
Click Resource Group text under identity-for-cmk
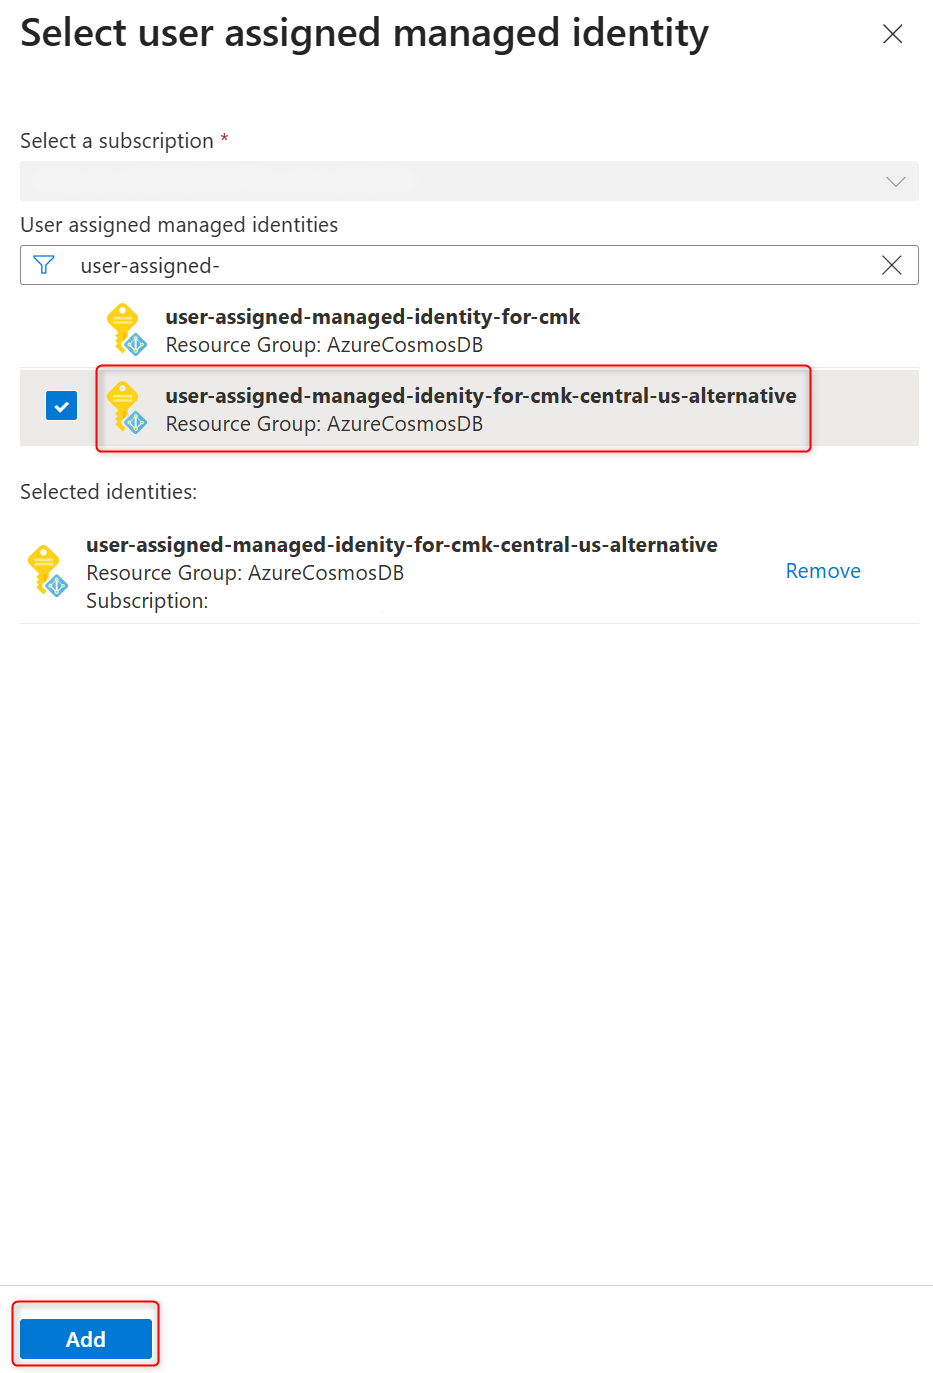click(x=324, y=345)
